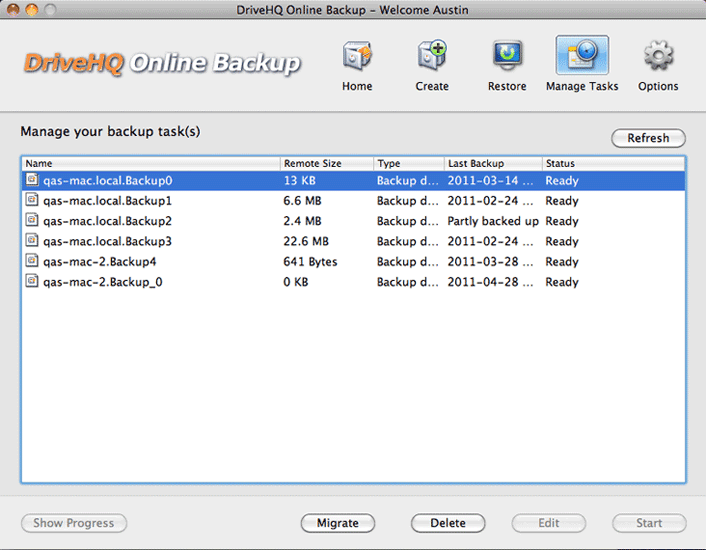Click file icon beside qas-mac-2.Backup4

point(32,262)
